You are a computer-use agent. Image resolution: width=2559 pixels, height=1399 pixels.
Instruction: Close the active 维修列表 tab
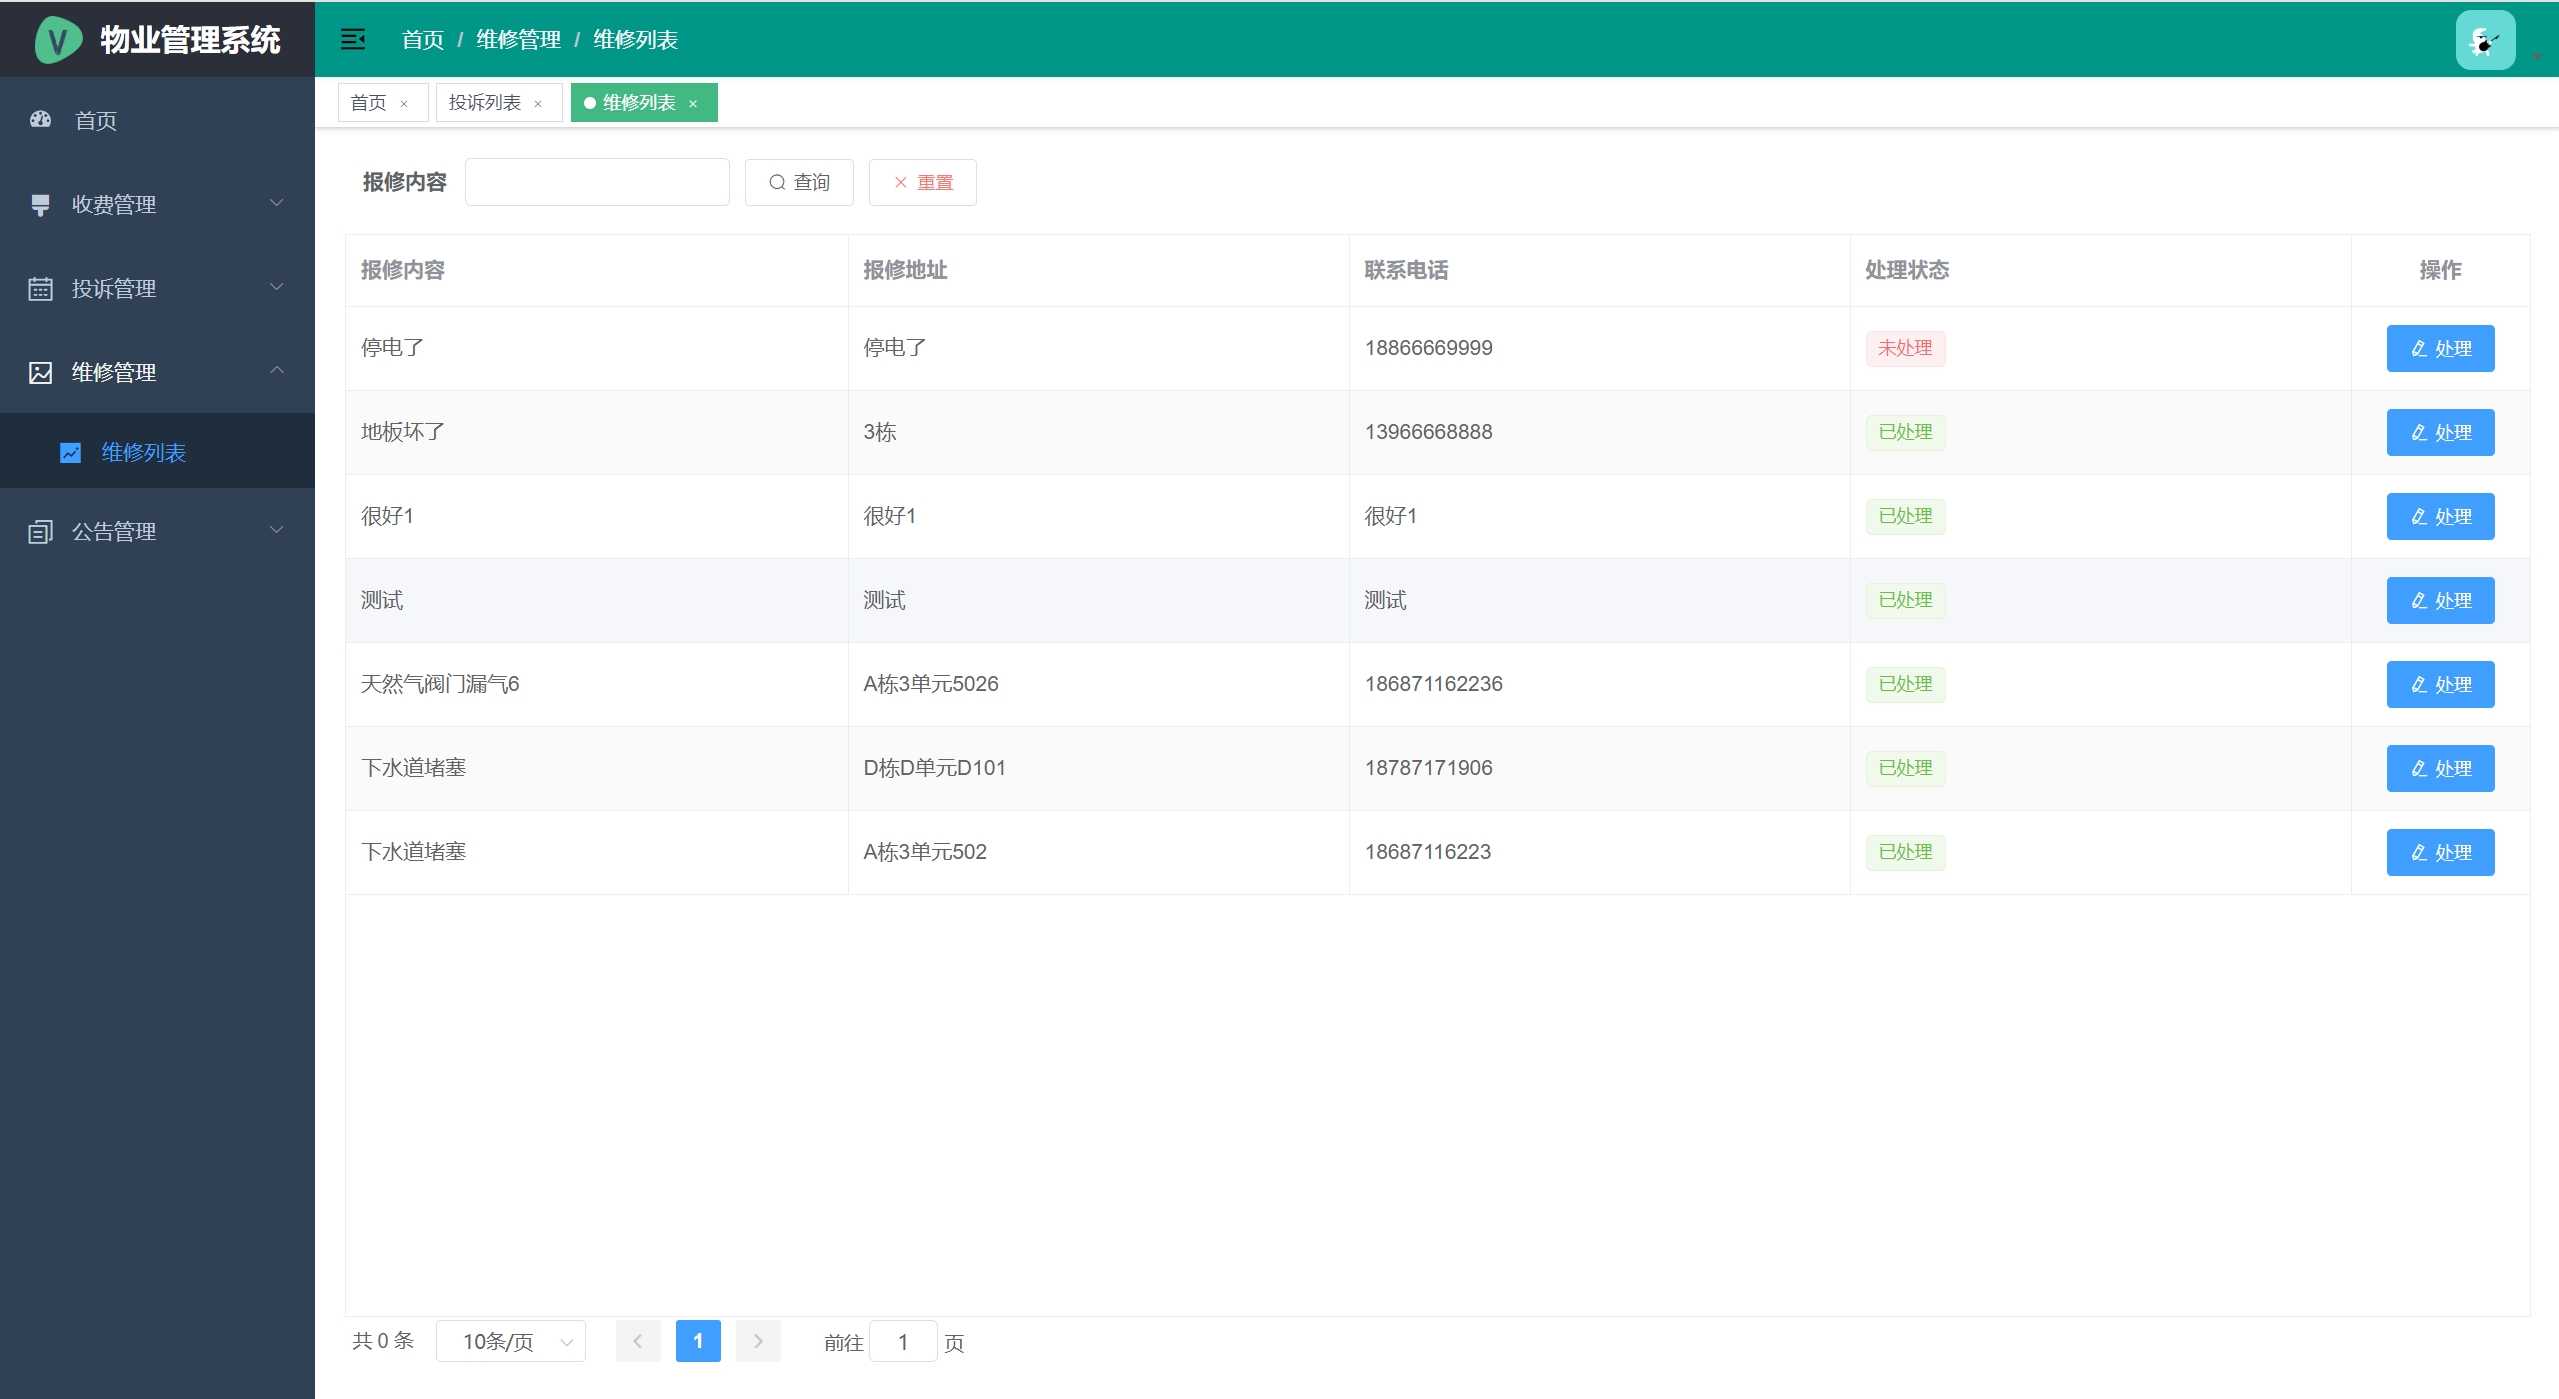693,103
